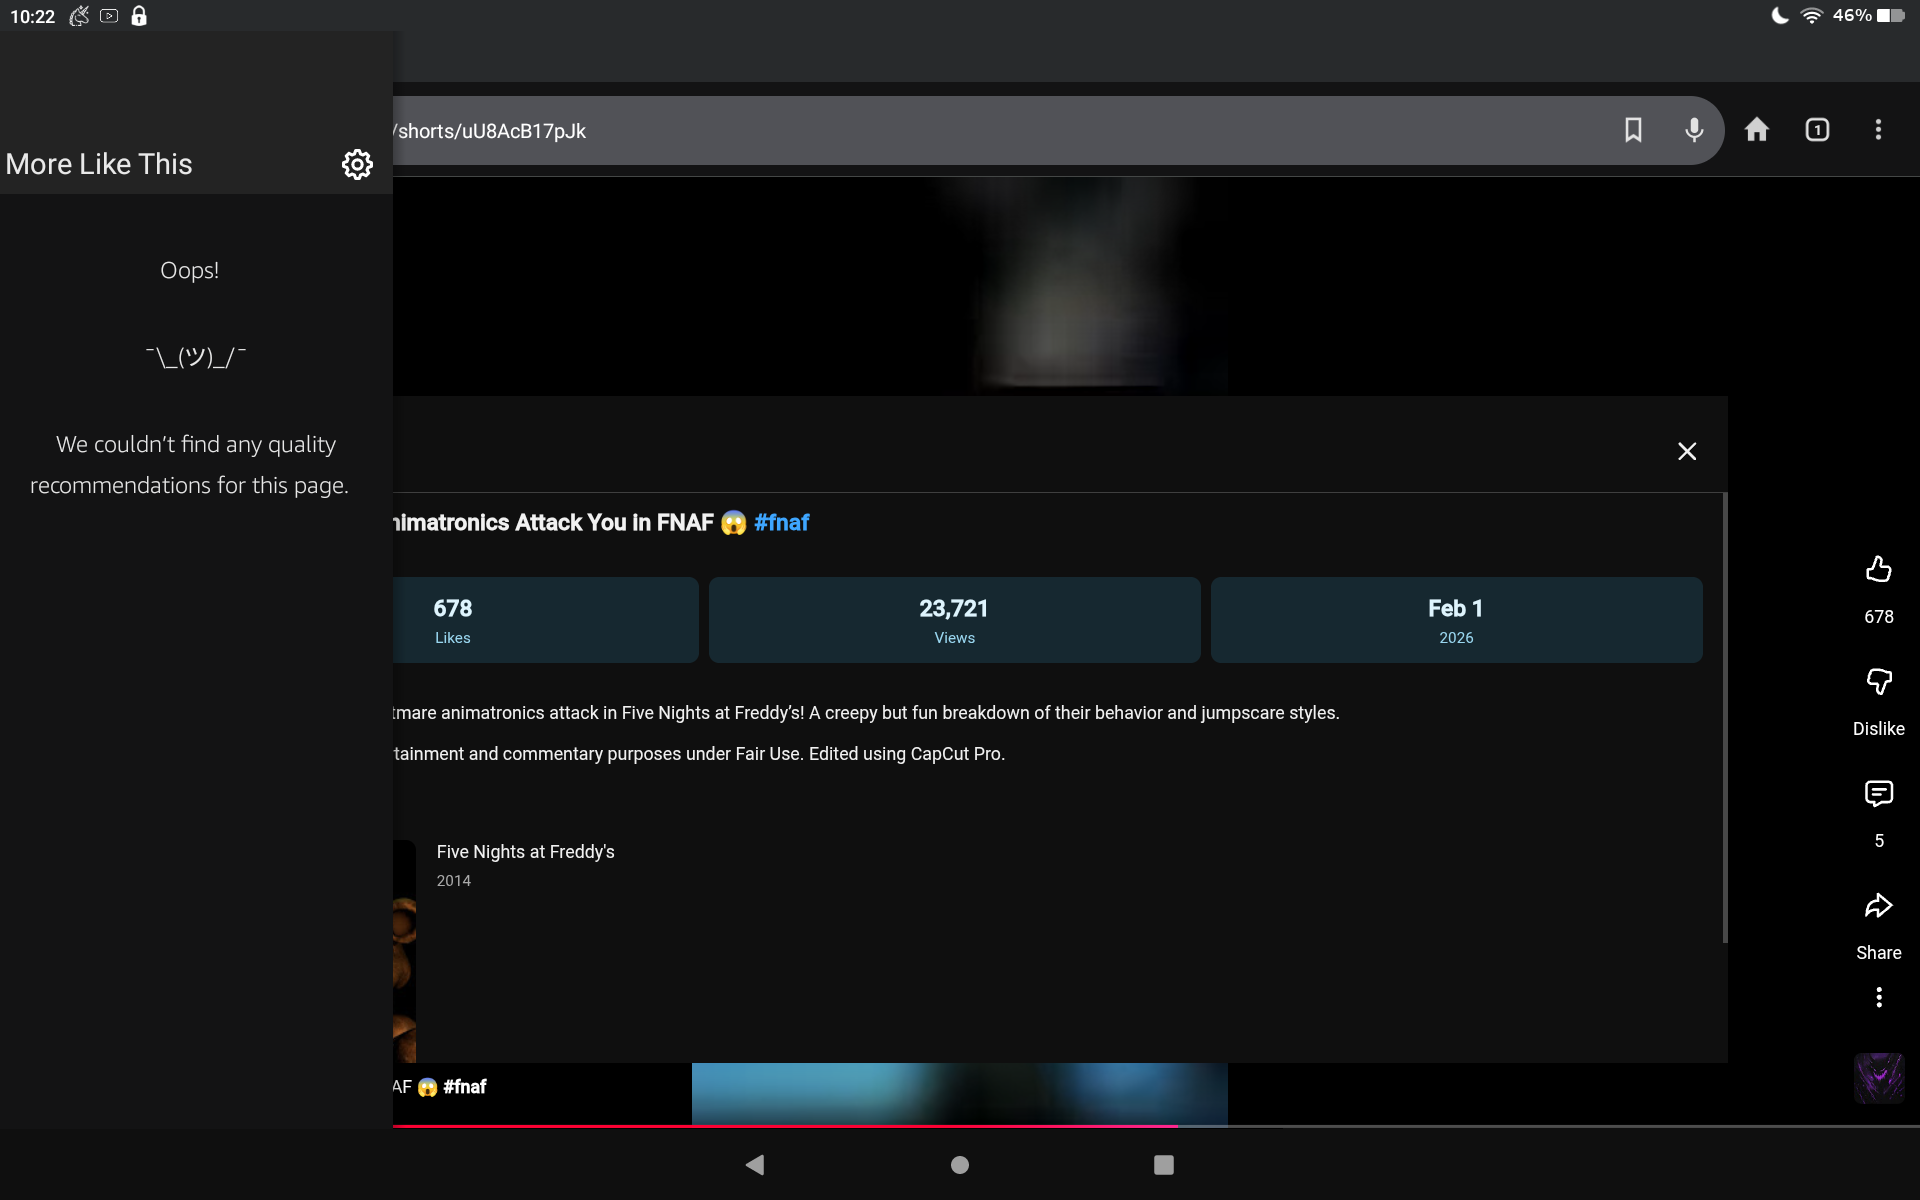Seek using the red video progress bar
This screenshot has height=1200, width=1920.
point(785,1126)
